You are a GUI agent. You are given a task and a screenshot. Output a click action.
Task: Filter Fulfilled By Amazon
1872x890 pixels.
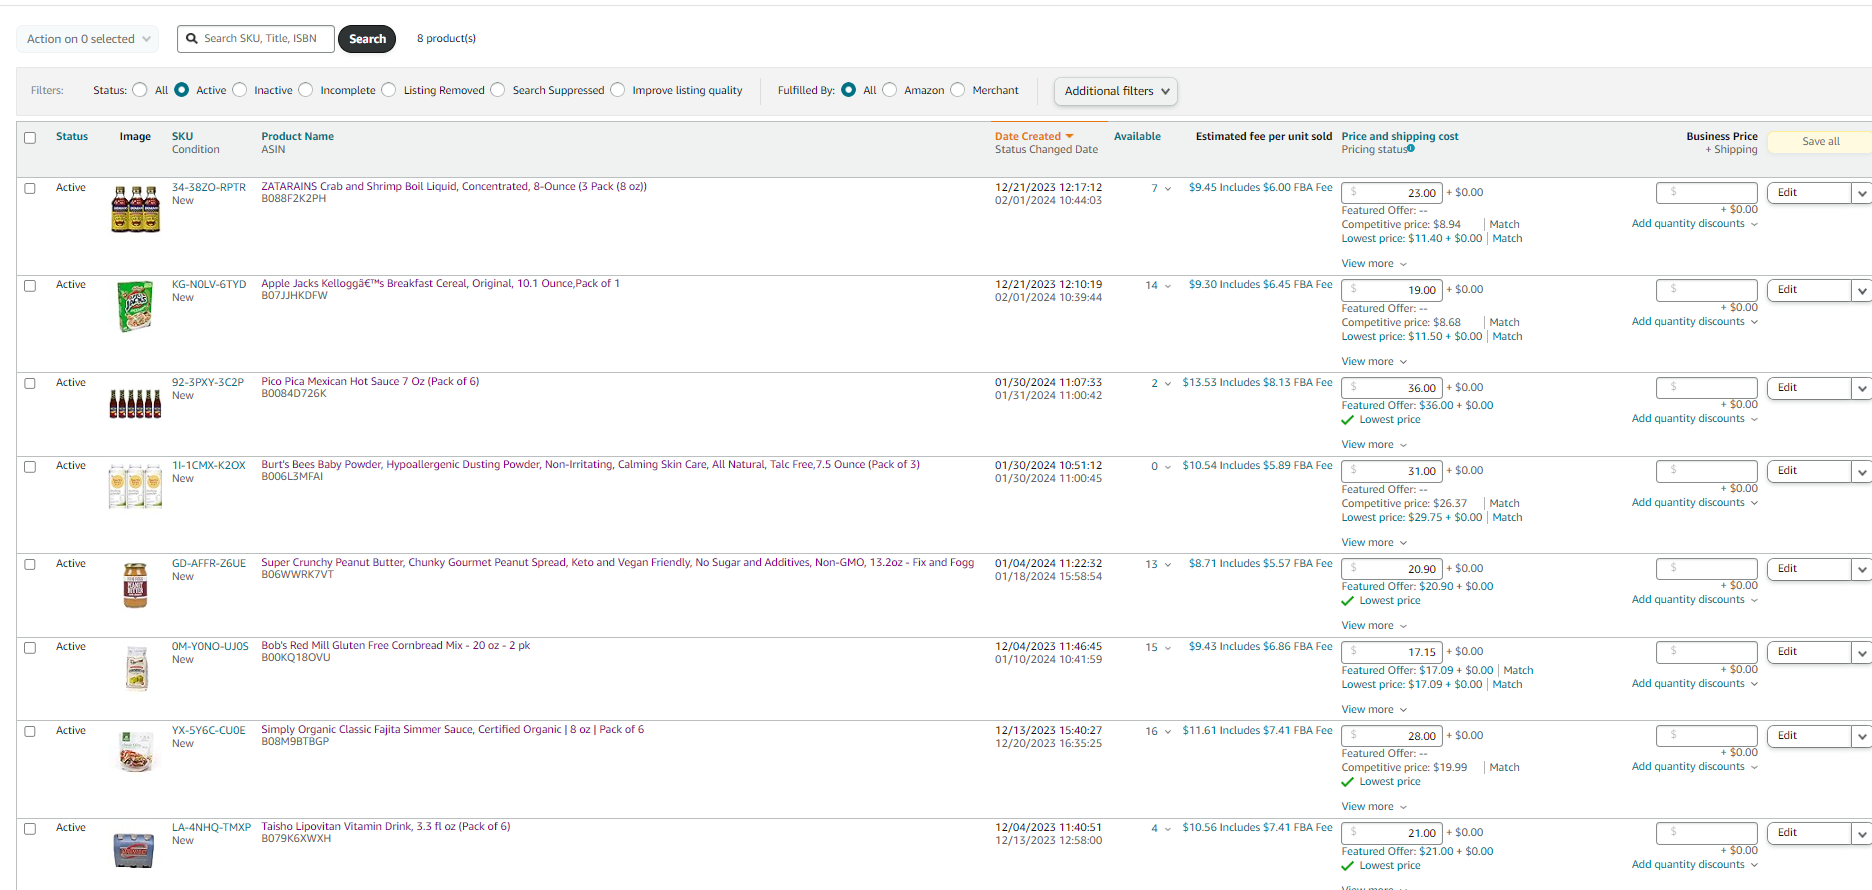890,90
